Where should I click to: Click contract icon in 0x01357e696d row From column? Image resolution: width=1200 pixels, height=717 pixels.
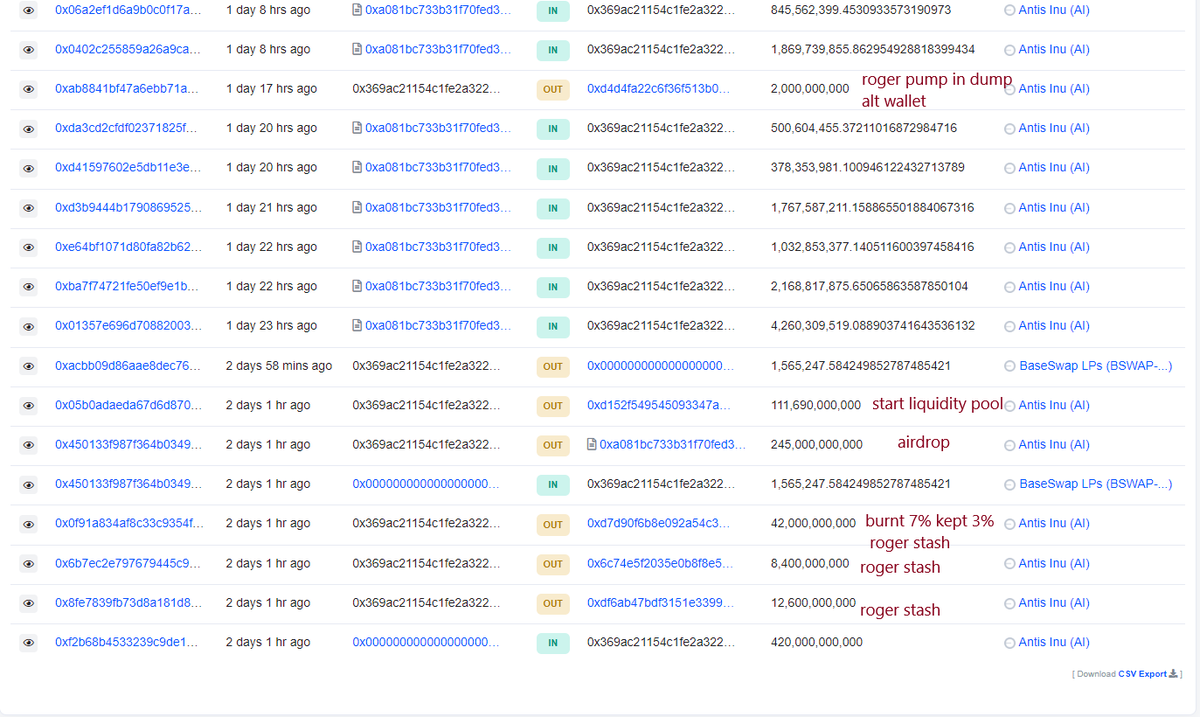(357, 326)
